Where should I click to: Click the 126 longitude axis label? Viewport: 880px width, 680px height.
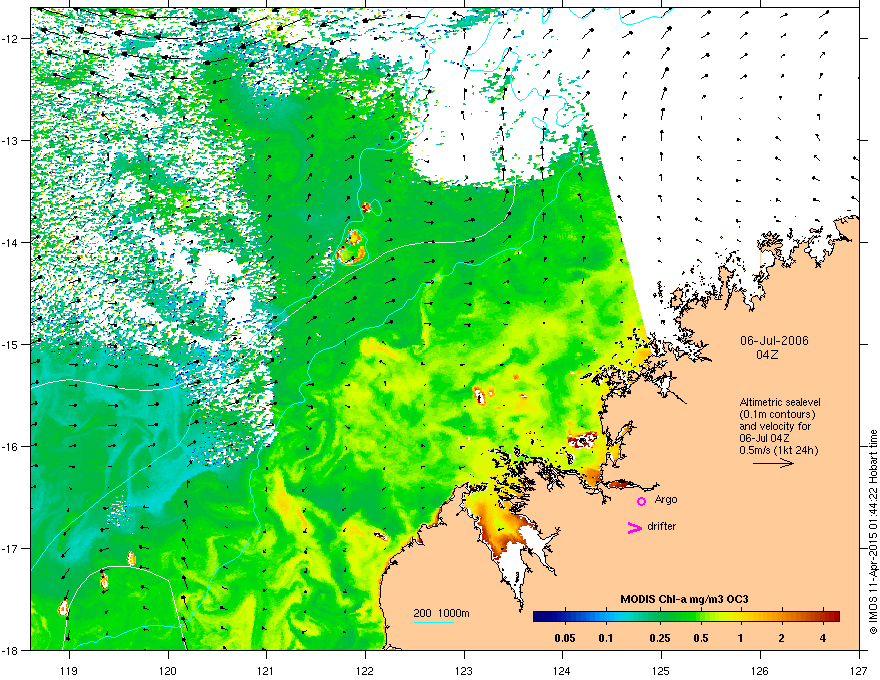(760, 670)
